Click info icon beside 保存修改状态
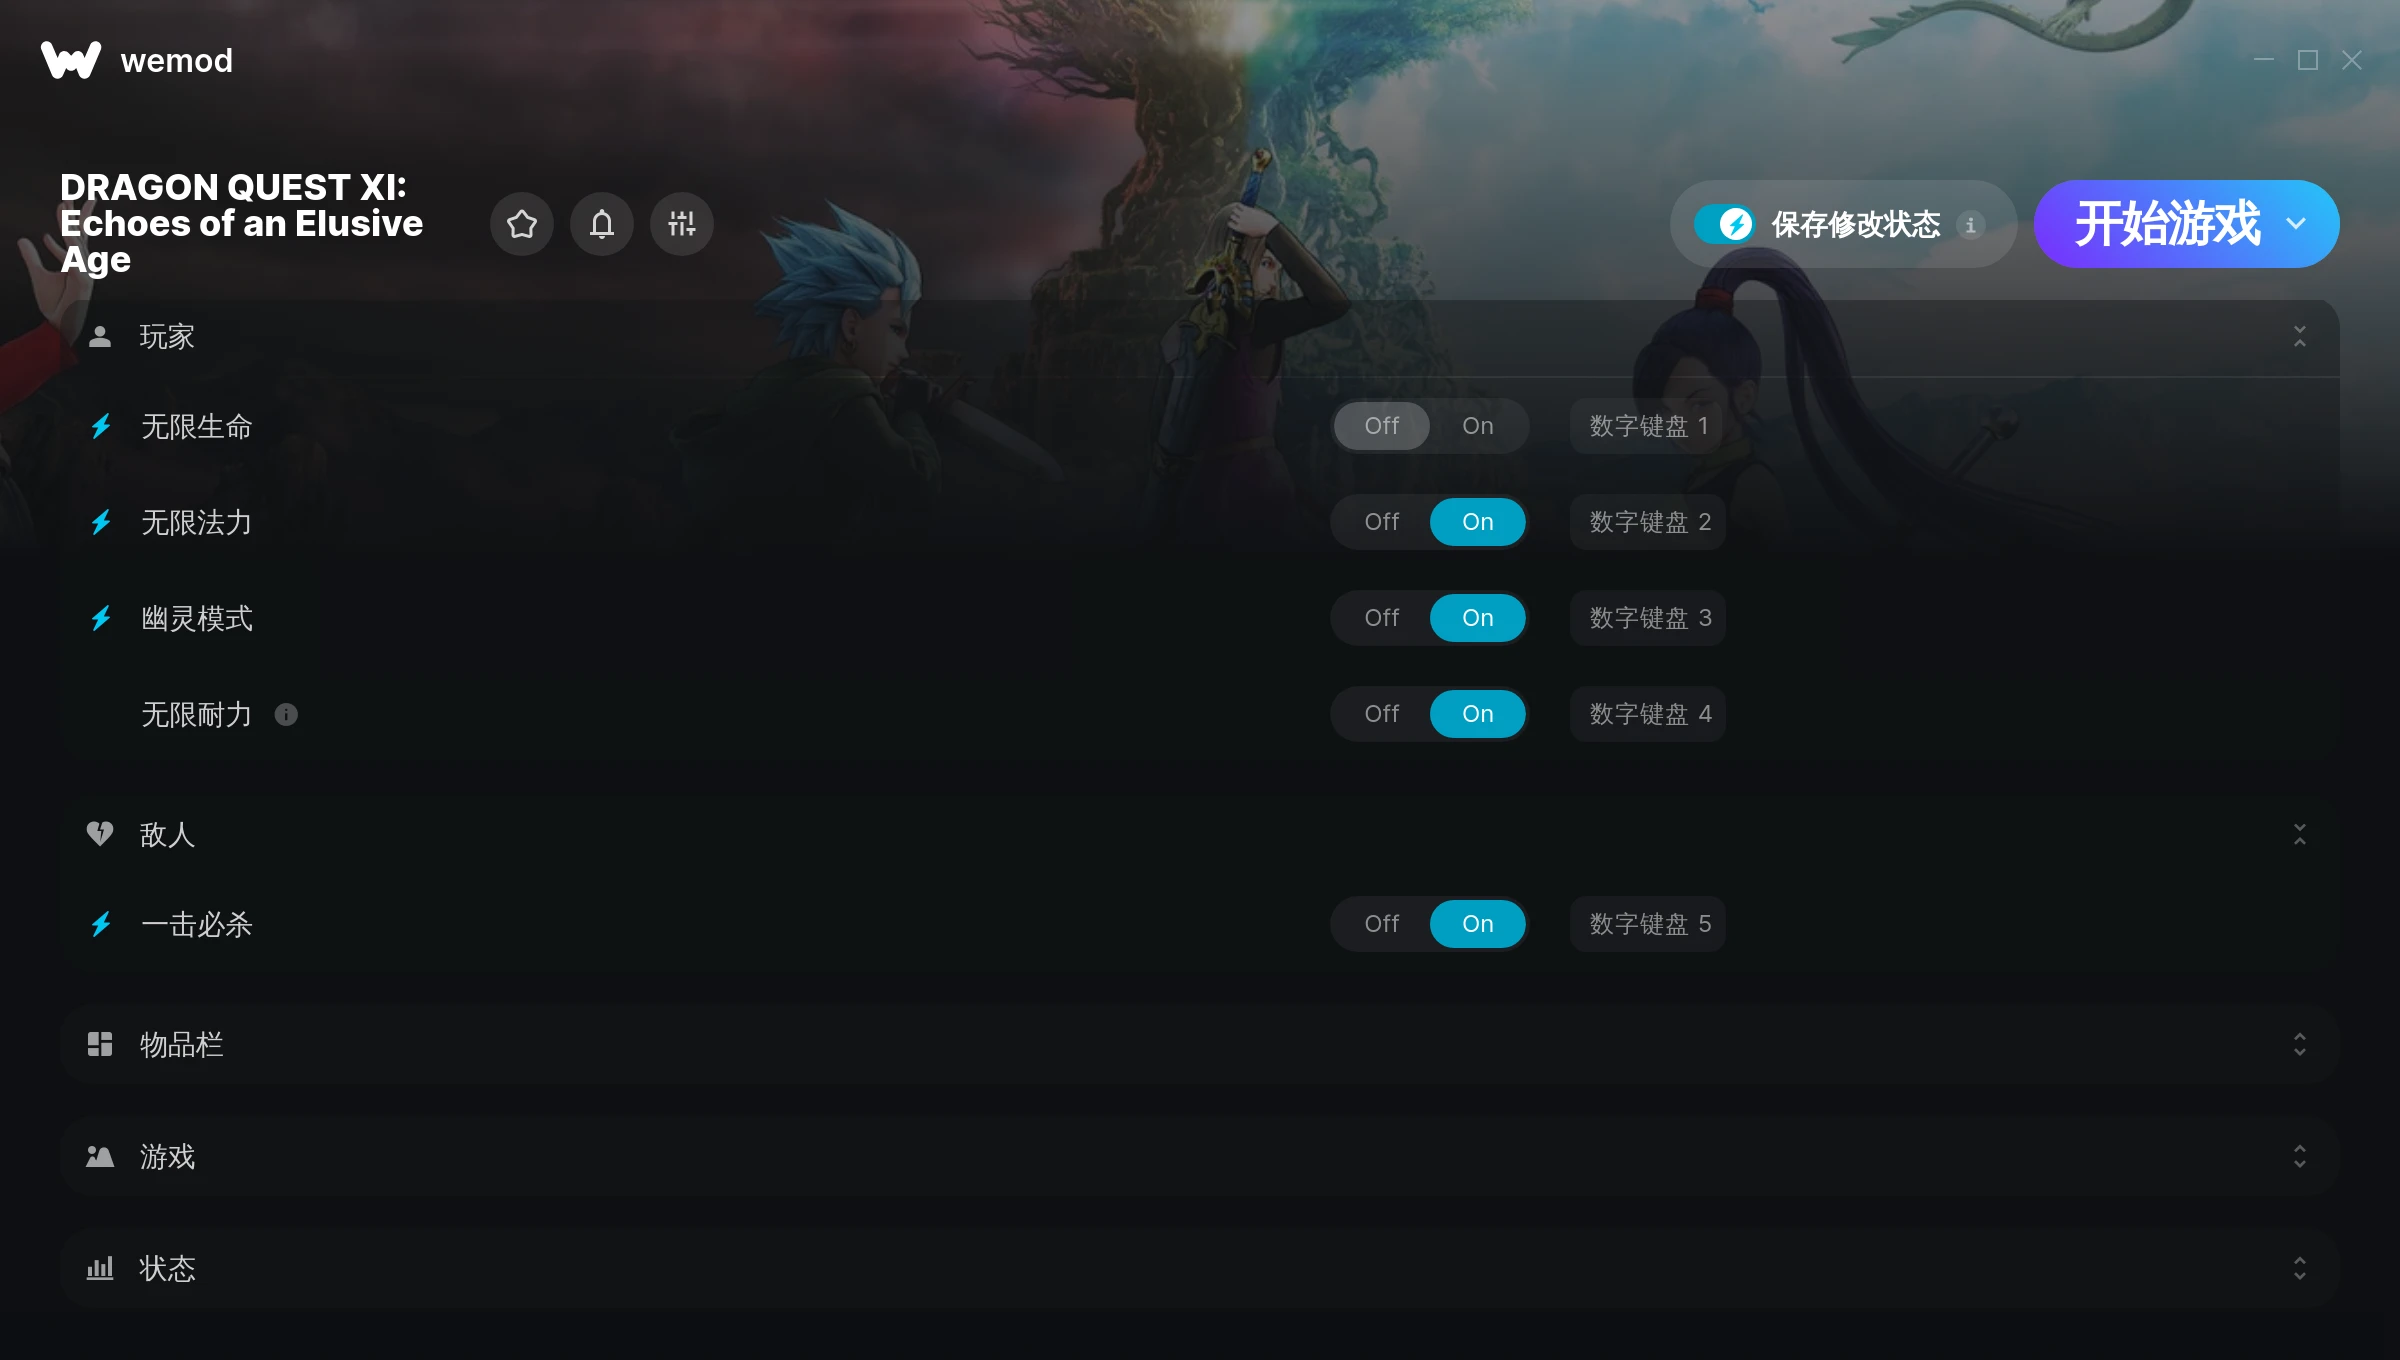Screen dimensions: 2400x1360 pos(1970,225)
